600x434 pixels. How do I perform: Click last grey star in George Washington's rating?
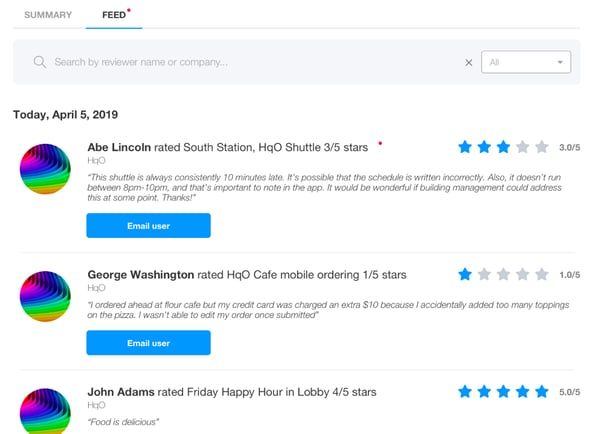(x=541, y=274)
